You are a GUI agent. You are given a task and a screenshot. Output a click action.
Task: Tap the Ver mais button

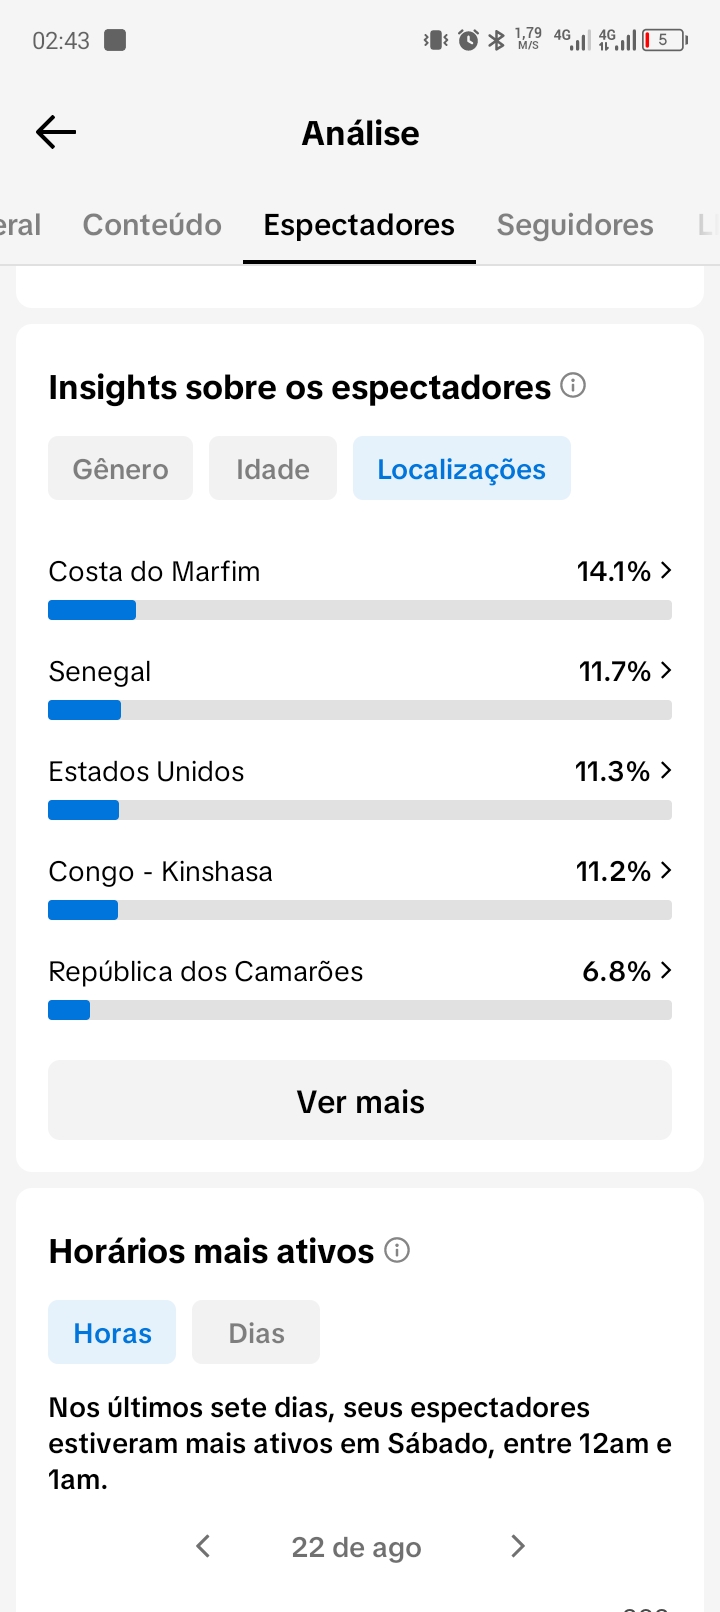click(360, 1100)
